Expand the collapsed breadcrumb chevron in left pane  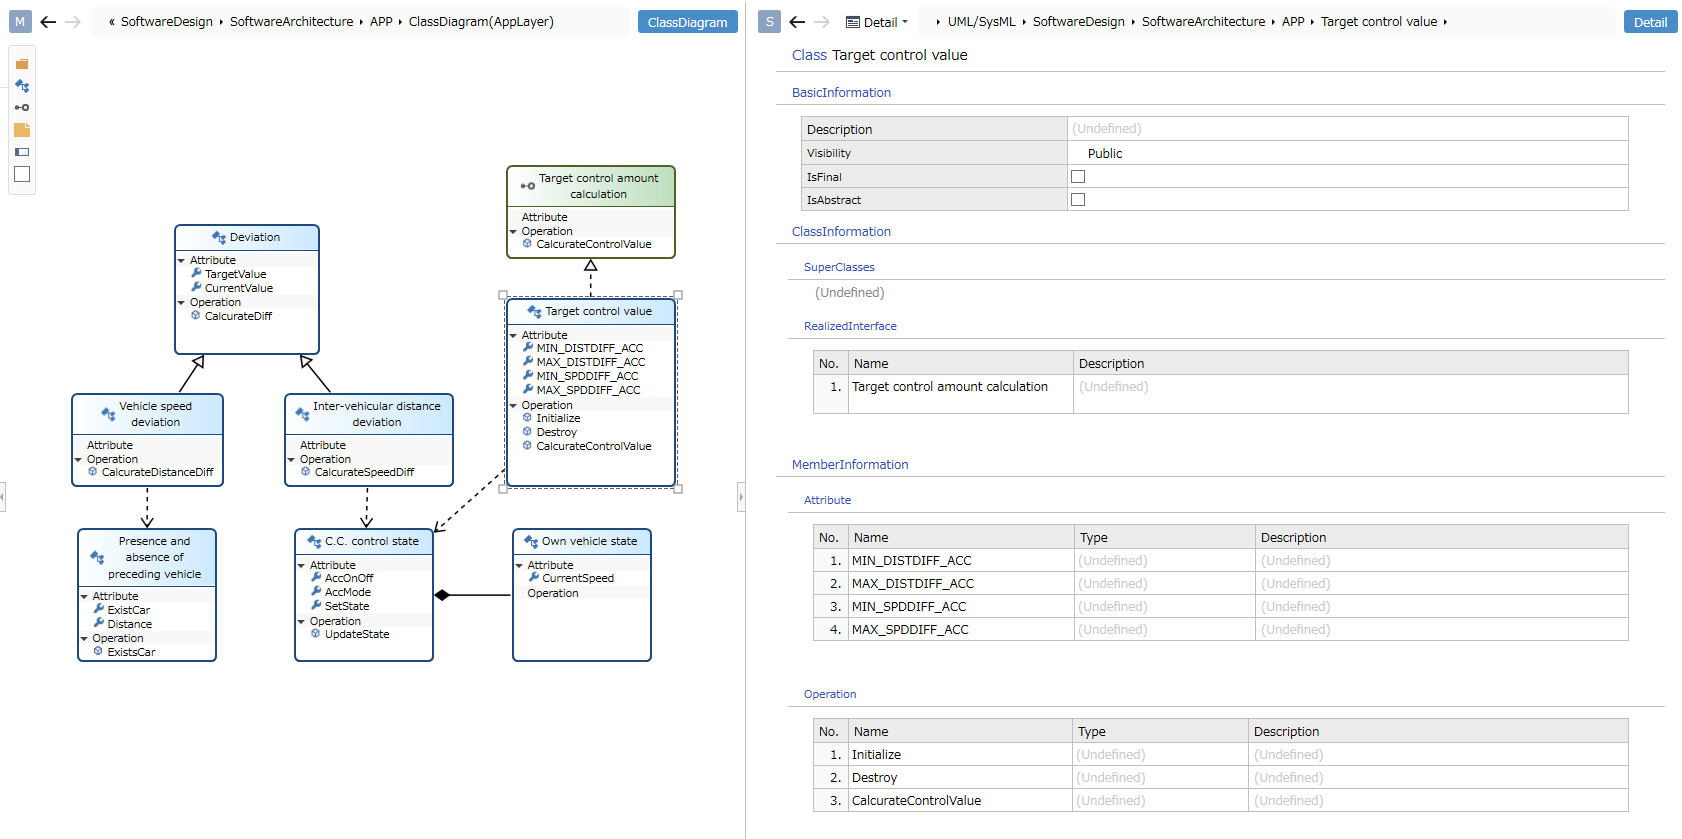111,22
